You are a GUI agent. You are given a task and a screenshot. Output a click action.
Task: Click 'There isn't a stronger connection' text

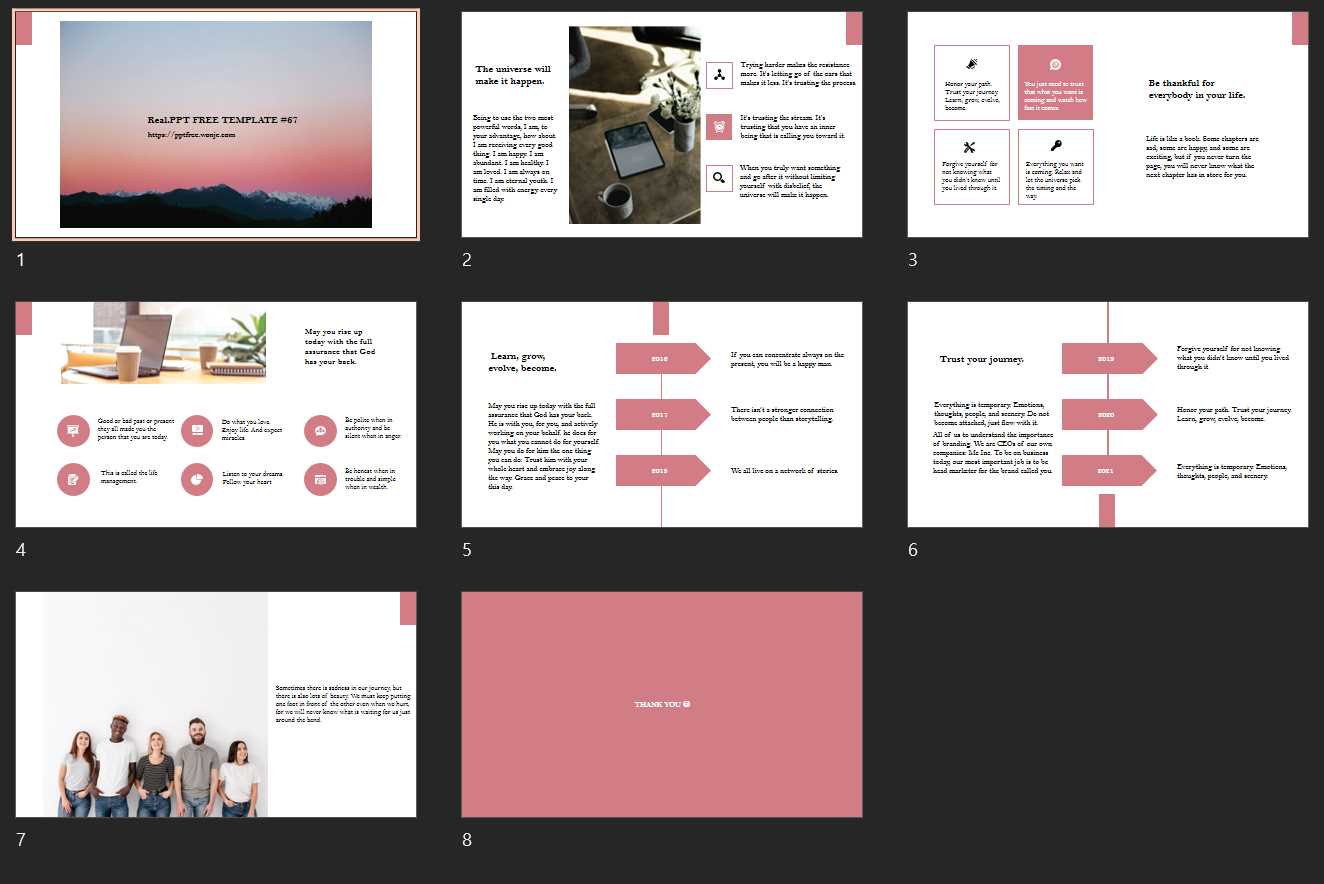click(x=782, y=414)
